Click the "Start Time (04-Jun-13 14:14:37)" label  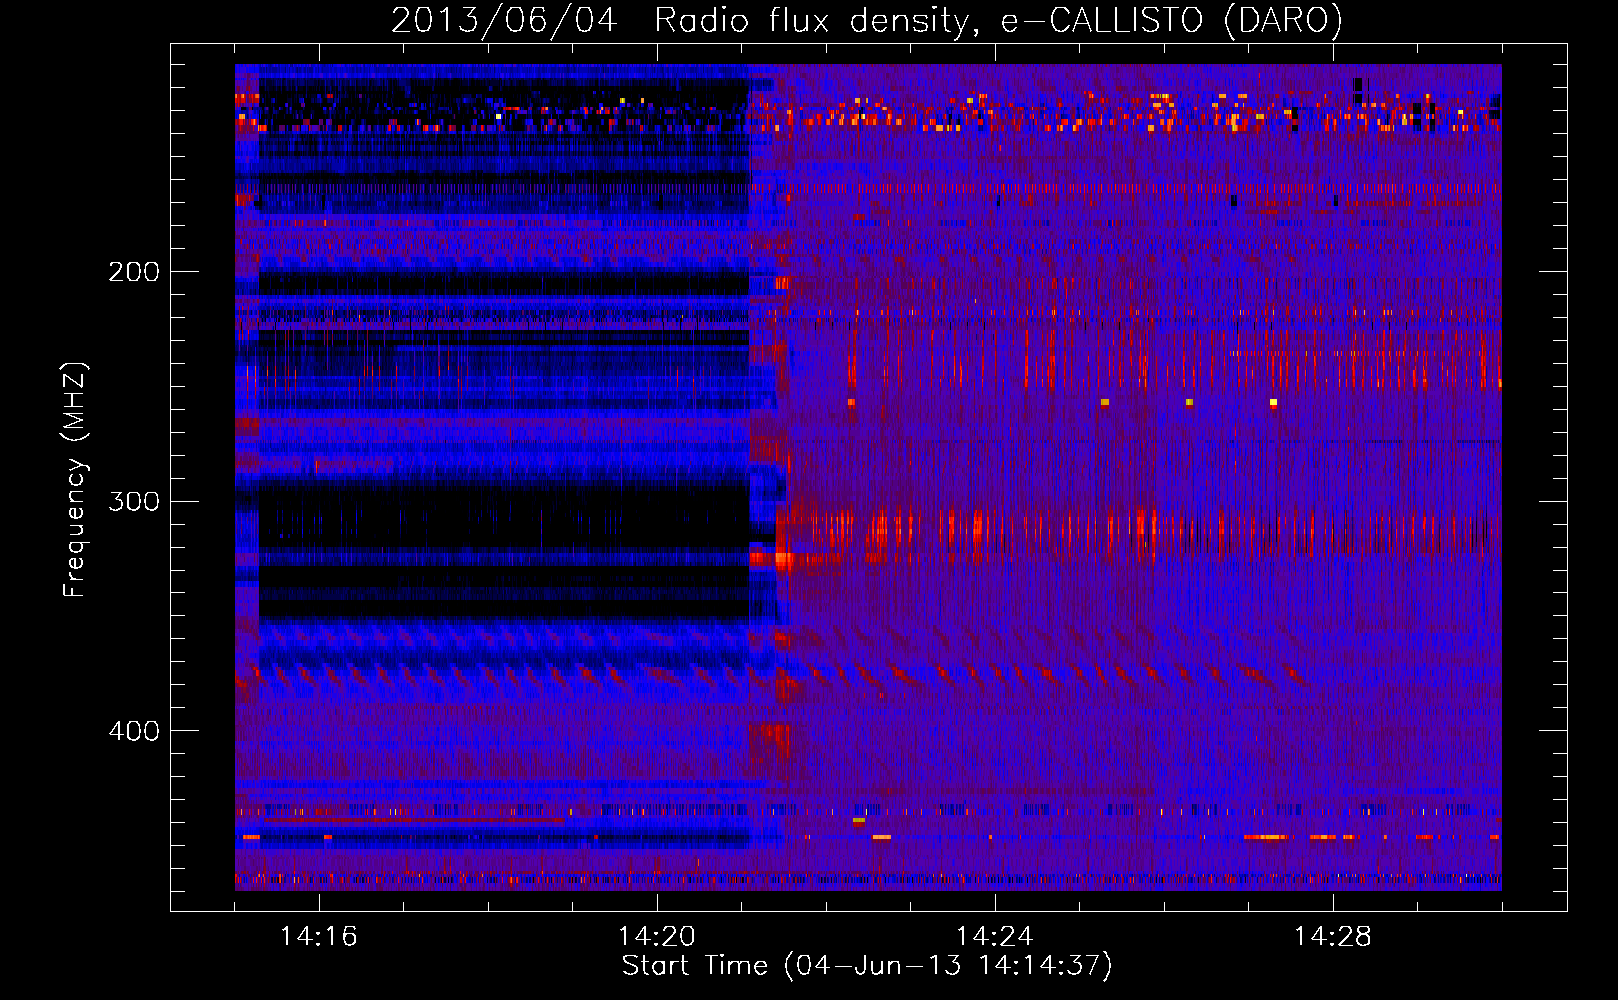click(x=867, y=966)
